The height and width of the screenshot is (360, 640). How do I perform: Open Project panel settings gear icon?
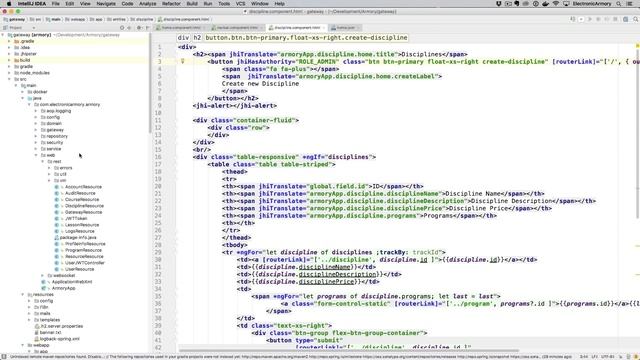(139, 28)
